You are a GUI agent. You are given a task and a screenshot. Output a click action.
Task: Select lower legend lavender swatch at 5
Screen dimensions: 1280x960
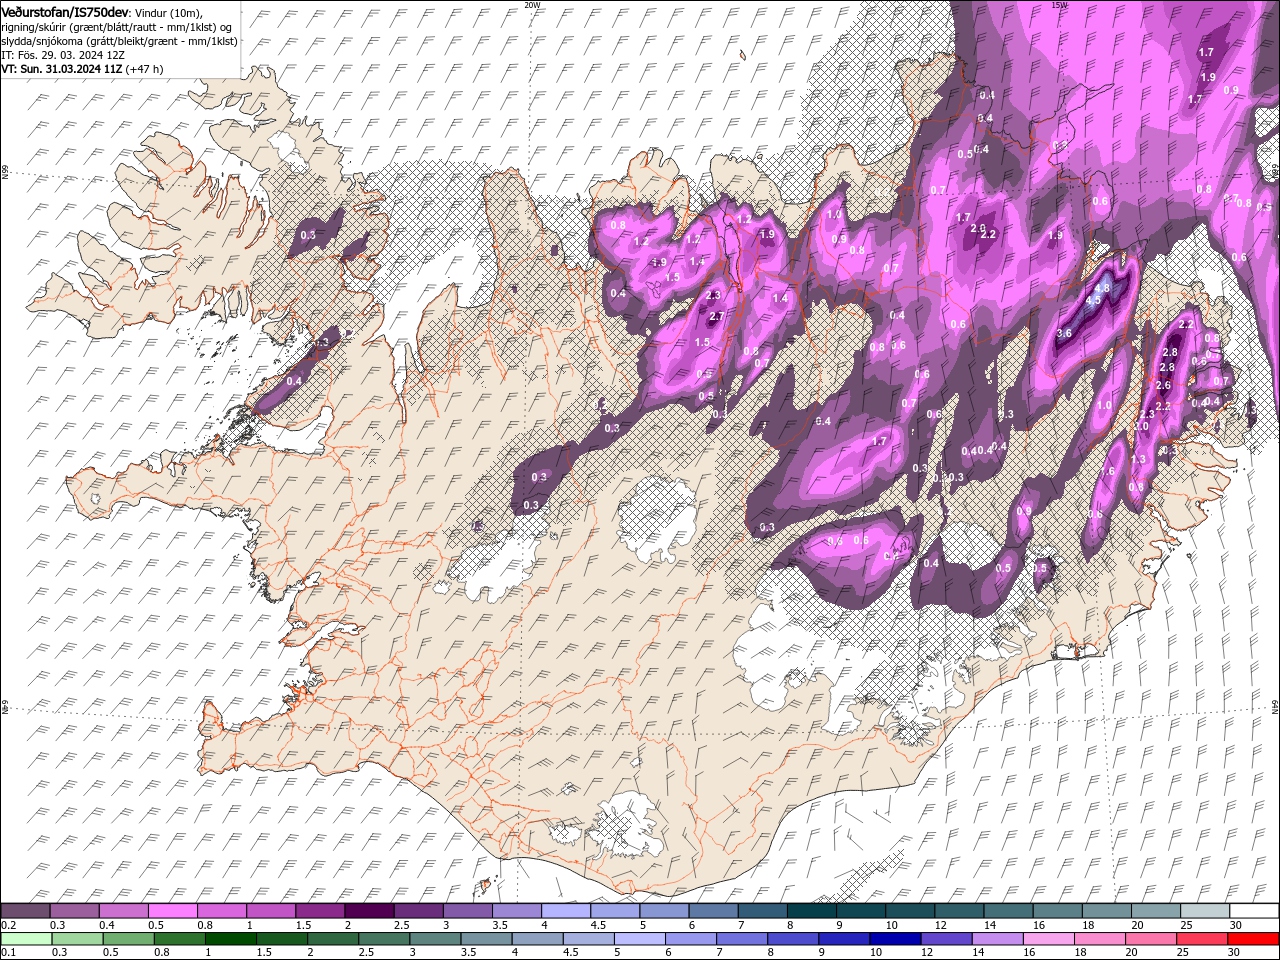pyautogui.click(x=639, y=938)
